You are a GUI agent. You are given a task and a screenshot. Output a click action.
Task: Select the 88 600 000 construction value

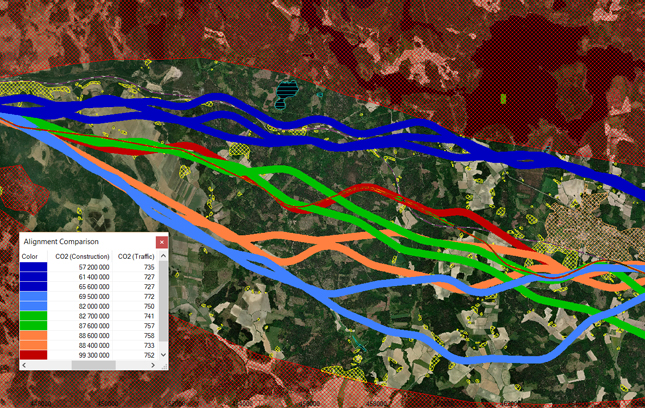(x=94, y=336)
